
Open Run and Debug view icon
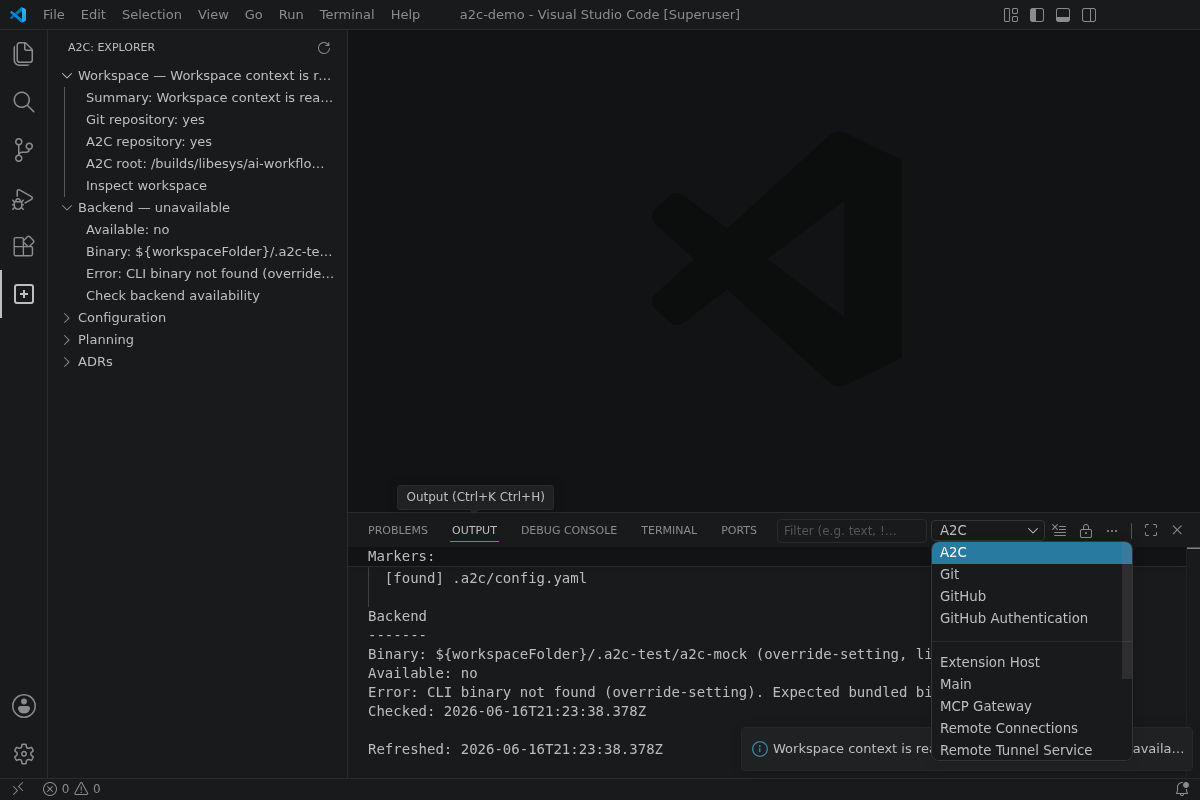click(23, 198)
